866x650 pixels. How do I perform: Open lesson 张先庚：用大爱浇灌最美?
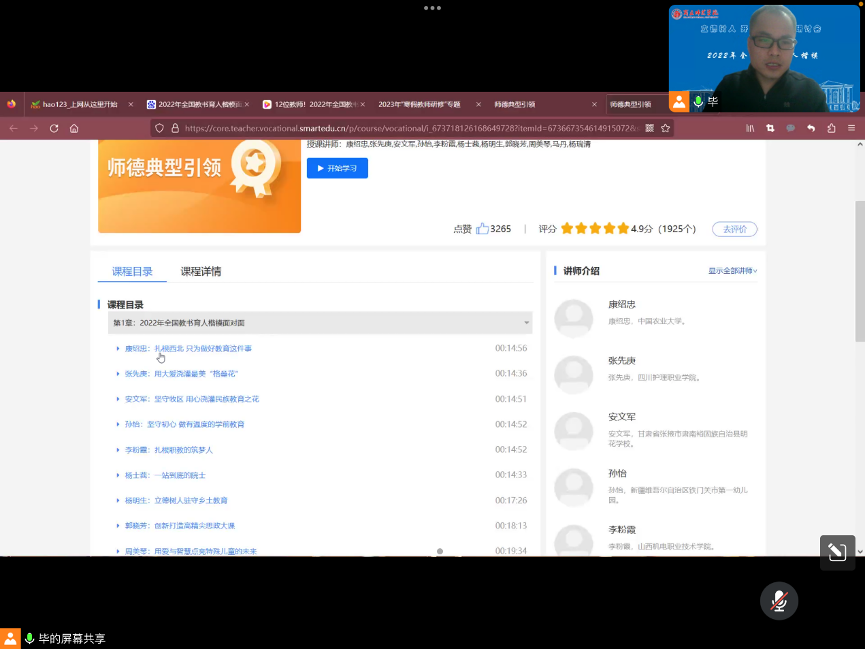coord(181,374)
